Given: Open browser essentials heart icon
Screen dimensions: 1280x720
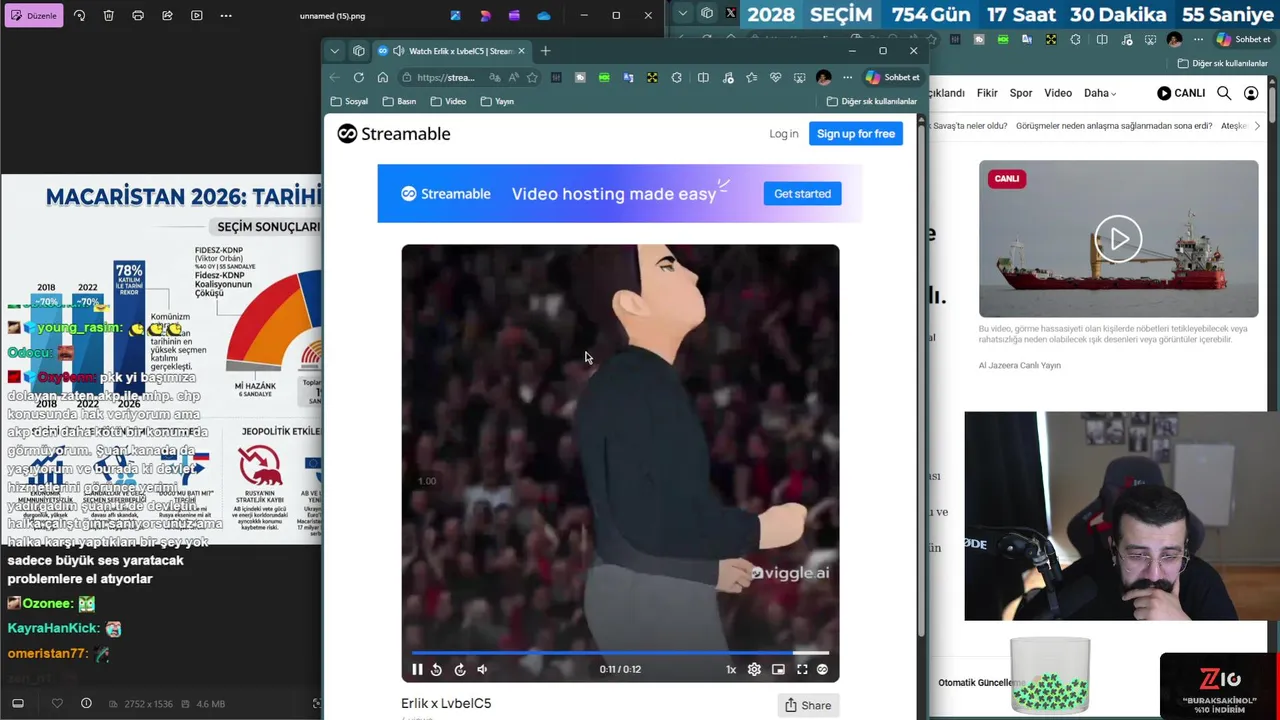Looking at the screenshot, I should coord(775,78).
